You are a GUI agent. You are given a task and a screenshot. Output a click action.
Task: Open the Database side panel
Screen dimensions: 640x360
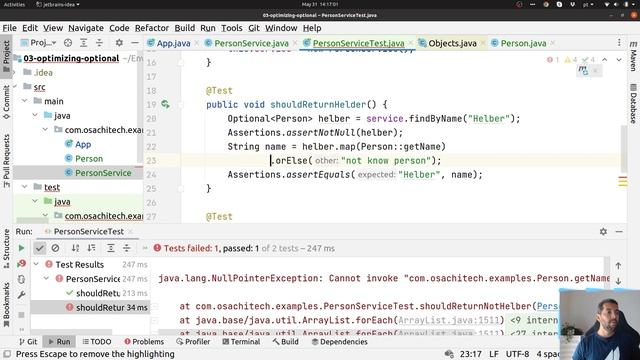(633, 103)
